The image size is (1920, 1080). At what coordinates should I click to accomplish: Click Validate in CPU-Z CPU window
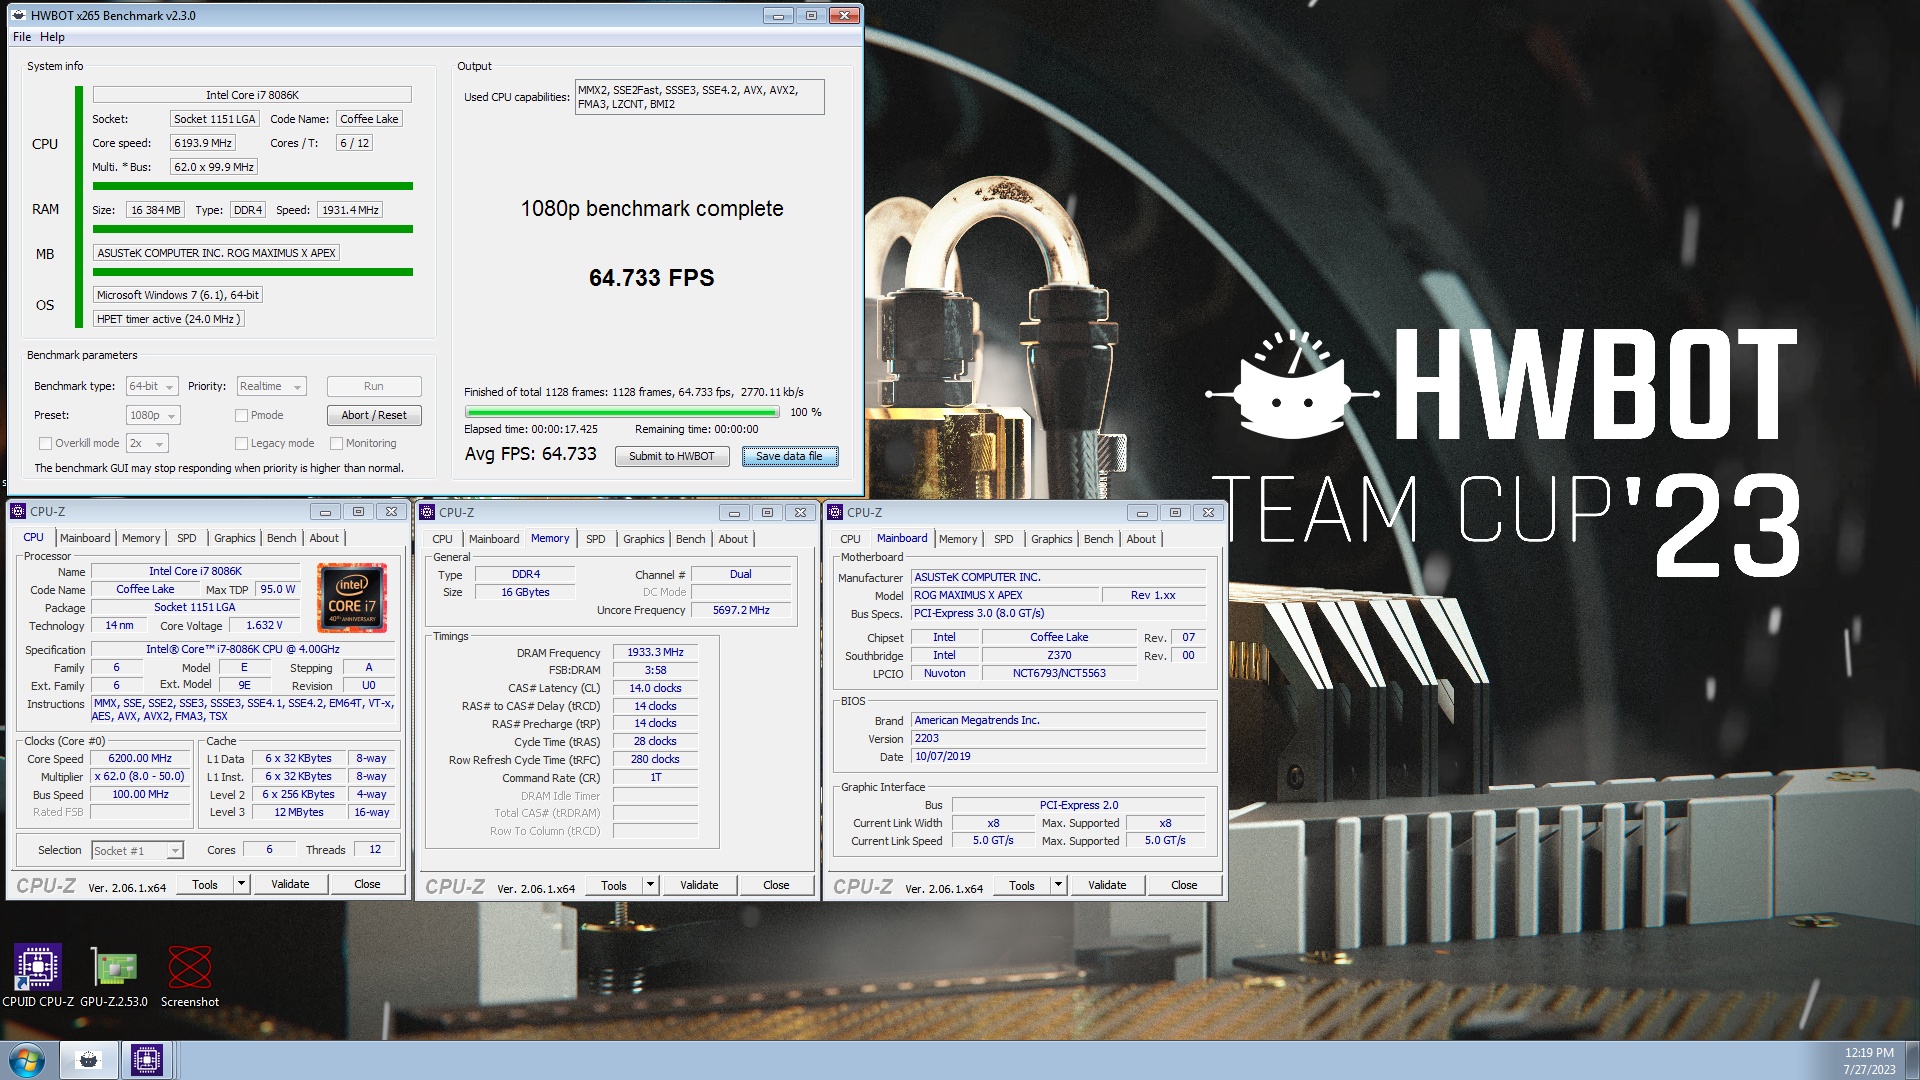[290, 884]
